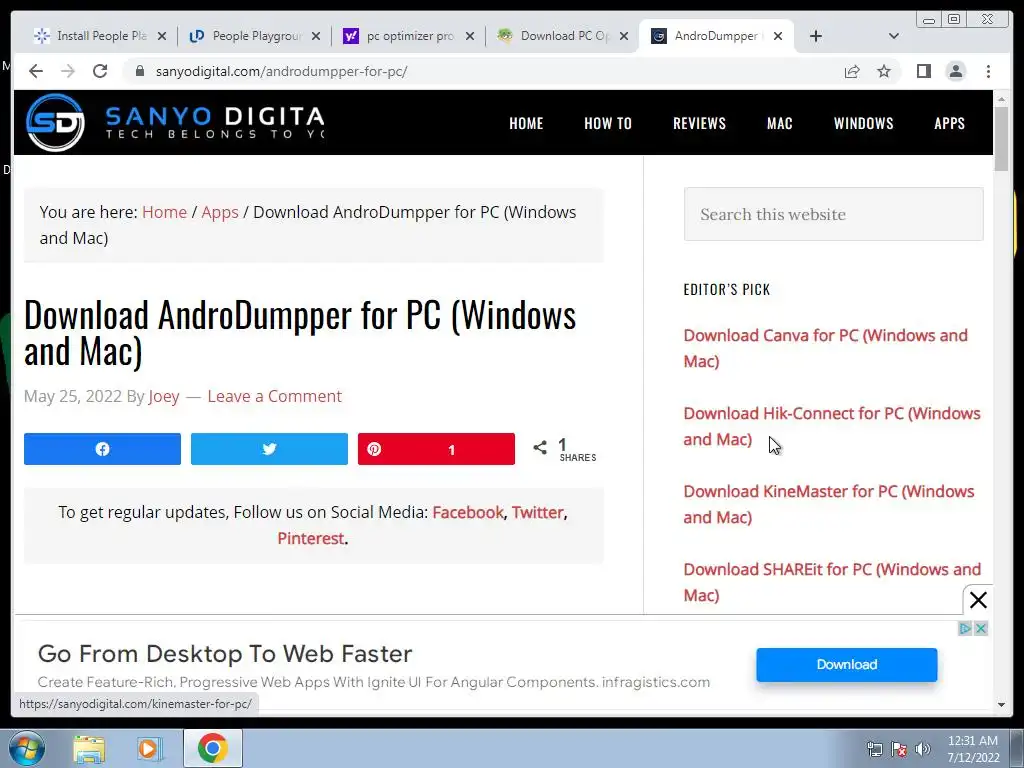This screenshot has height=768, width=1024.
Task: Open the HOW TO menu item
Action: [x=608, y=123]
